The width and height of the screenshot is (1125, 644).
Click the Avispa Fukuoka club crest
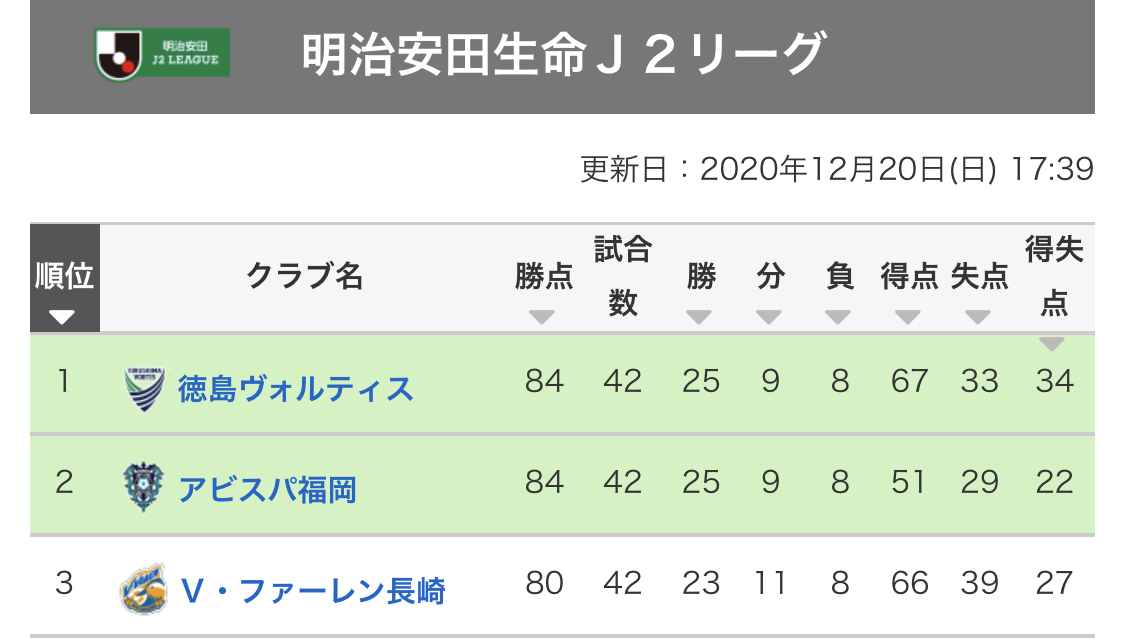(x=143, y=486)
